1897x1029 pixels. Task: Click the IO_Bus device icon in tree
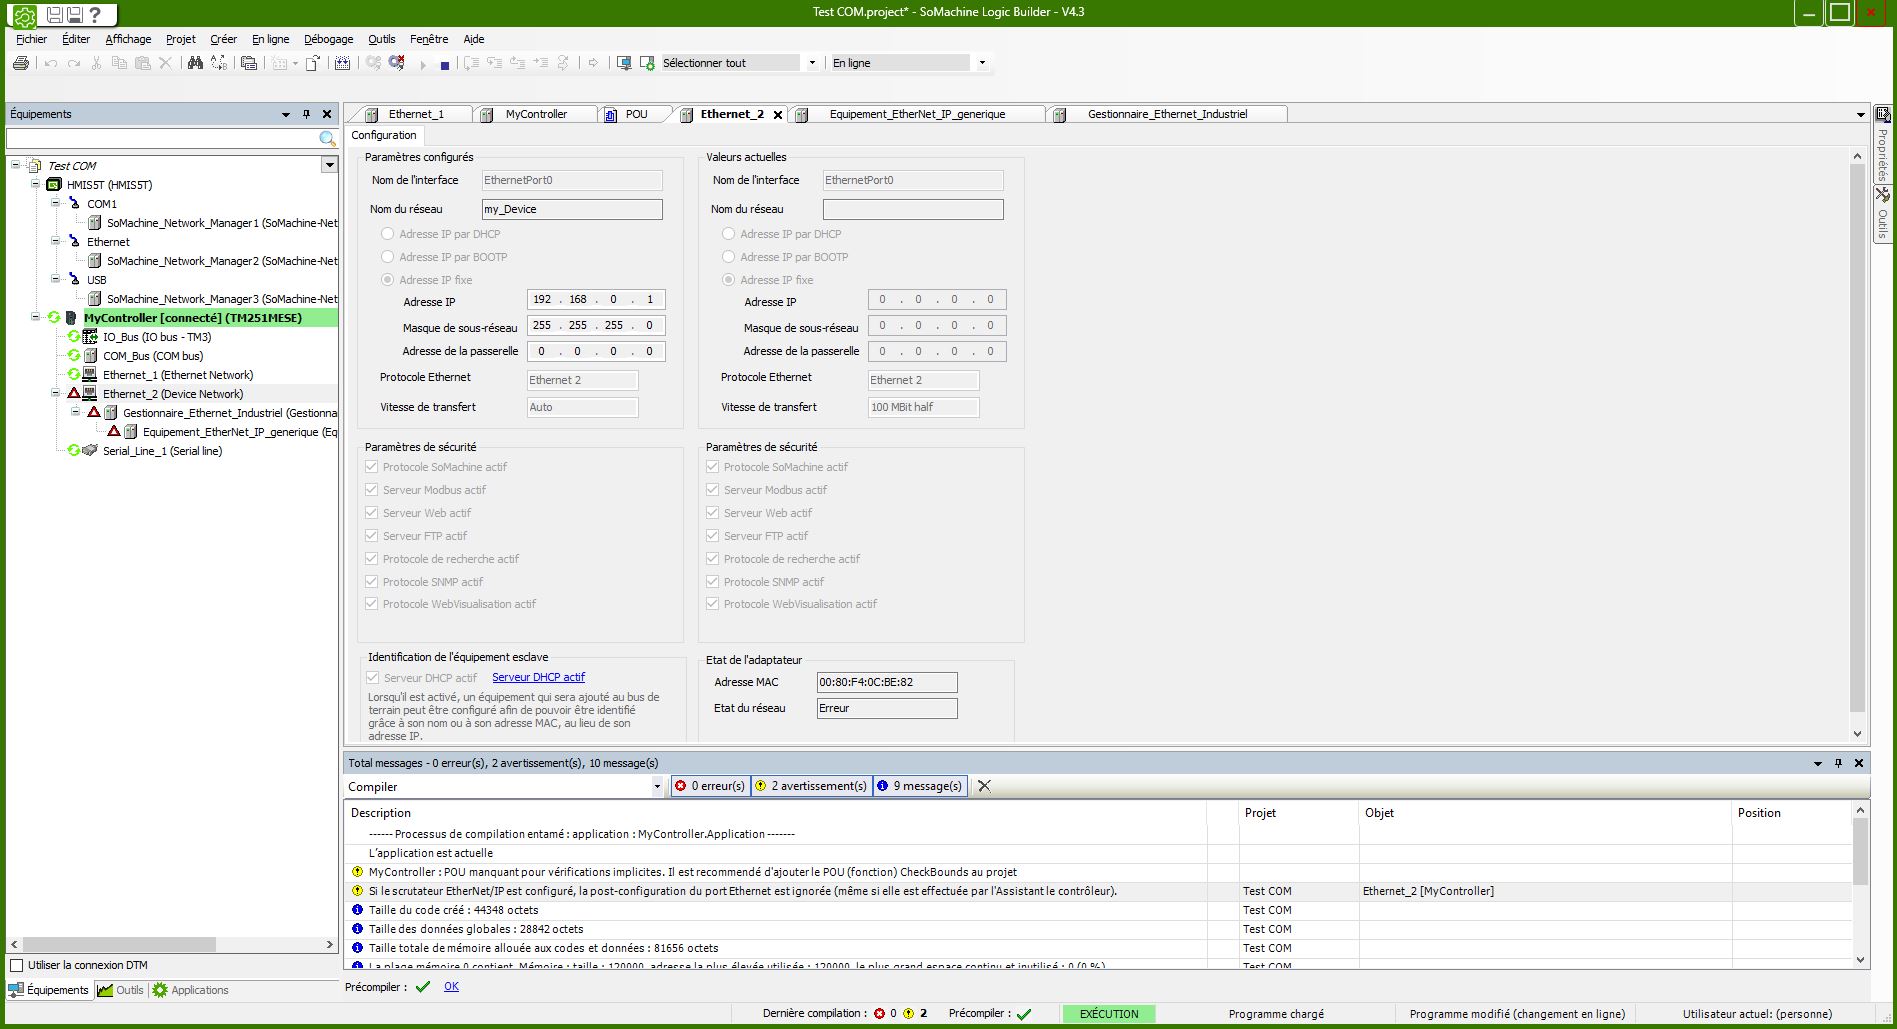(90, 337)
